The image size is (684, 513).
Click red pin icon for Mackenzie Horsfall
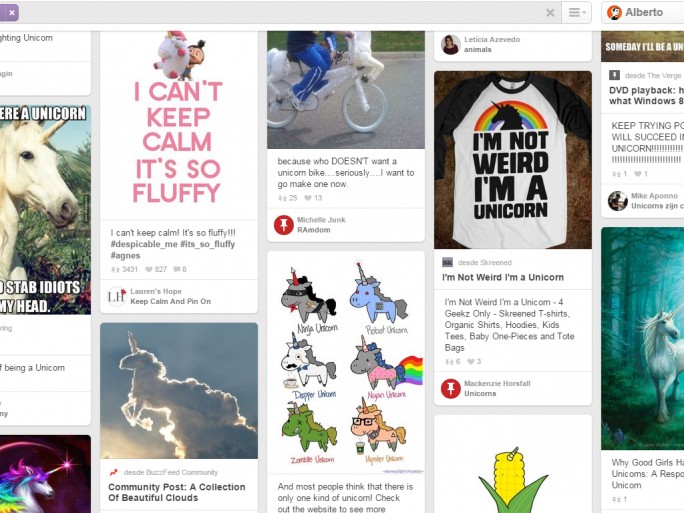point(451,388)
